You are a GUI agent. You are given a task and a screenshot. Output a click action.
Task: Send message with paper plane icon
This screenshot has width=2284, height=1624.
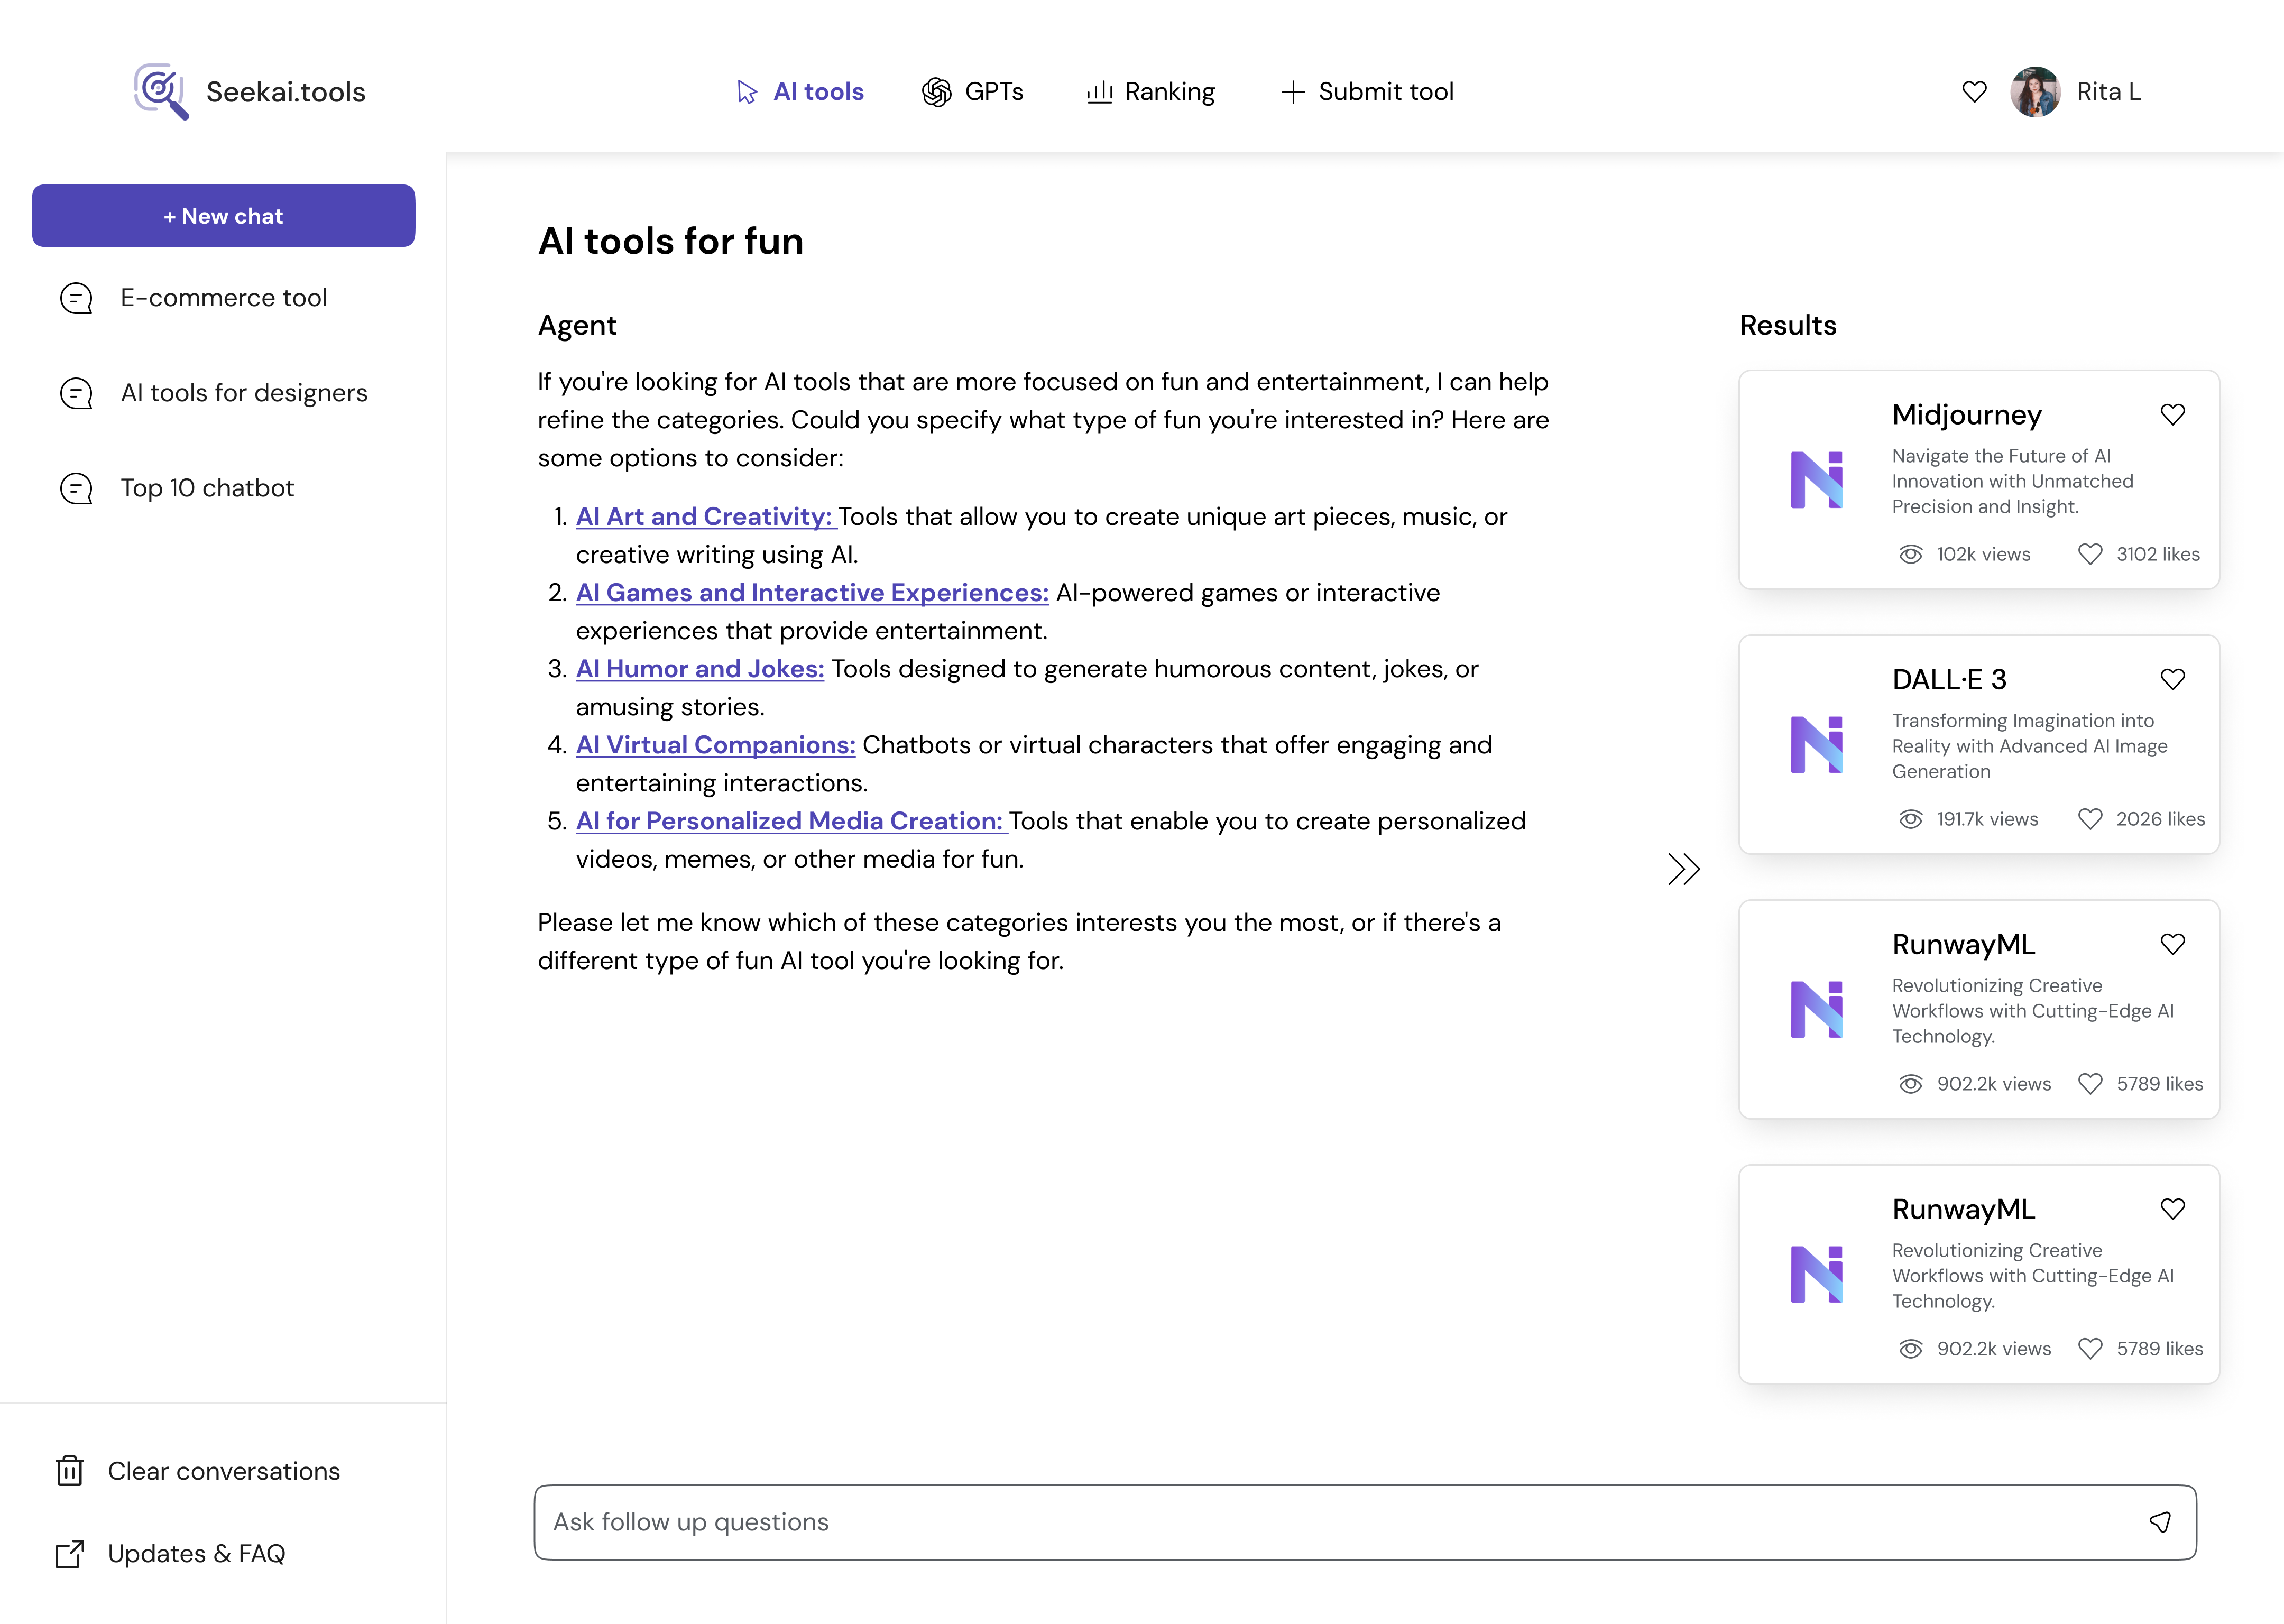tap(2160, 1522)
